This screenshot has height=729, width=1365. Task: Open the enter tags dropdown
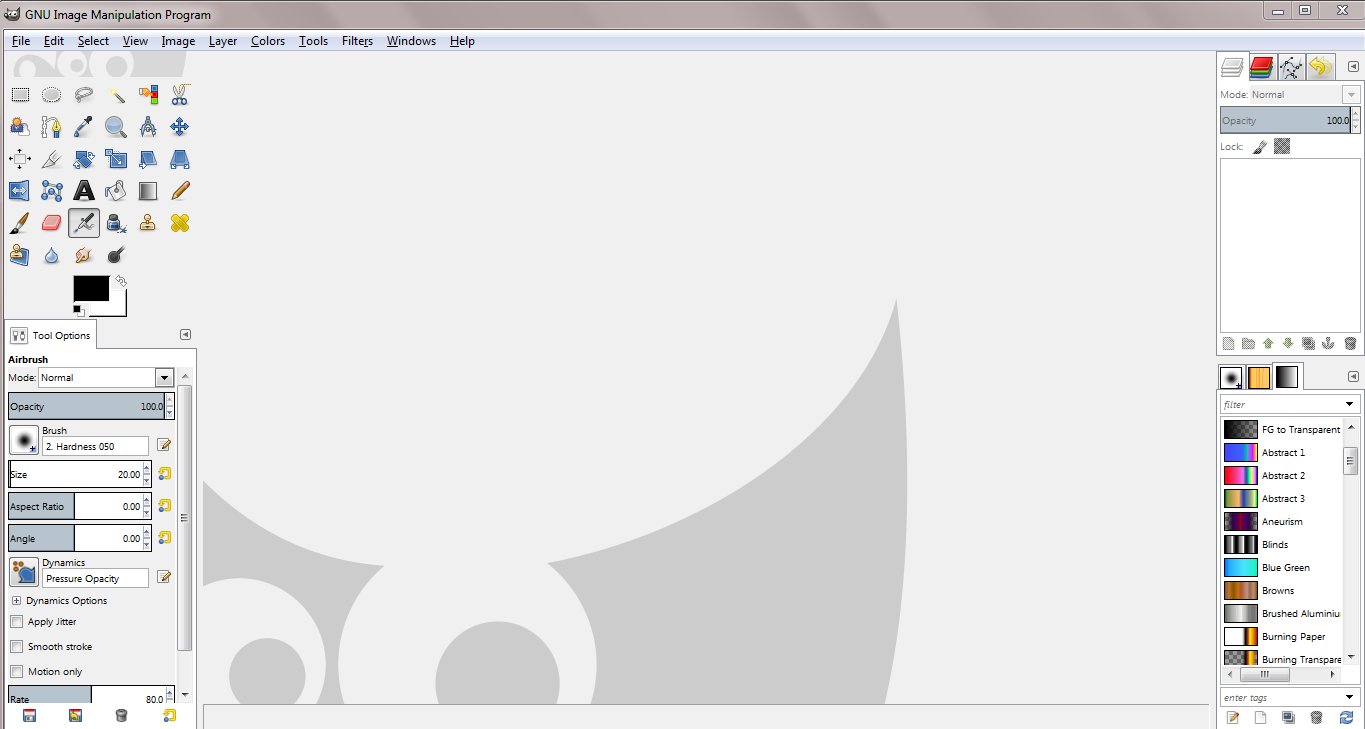(1351, 697)
